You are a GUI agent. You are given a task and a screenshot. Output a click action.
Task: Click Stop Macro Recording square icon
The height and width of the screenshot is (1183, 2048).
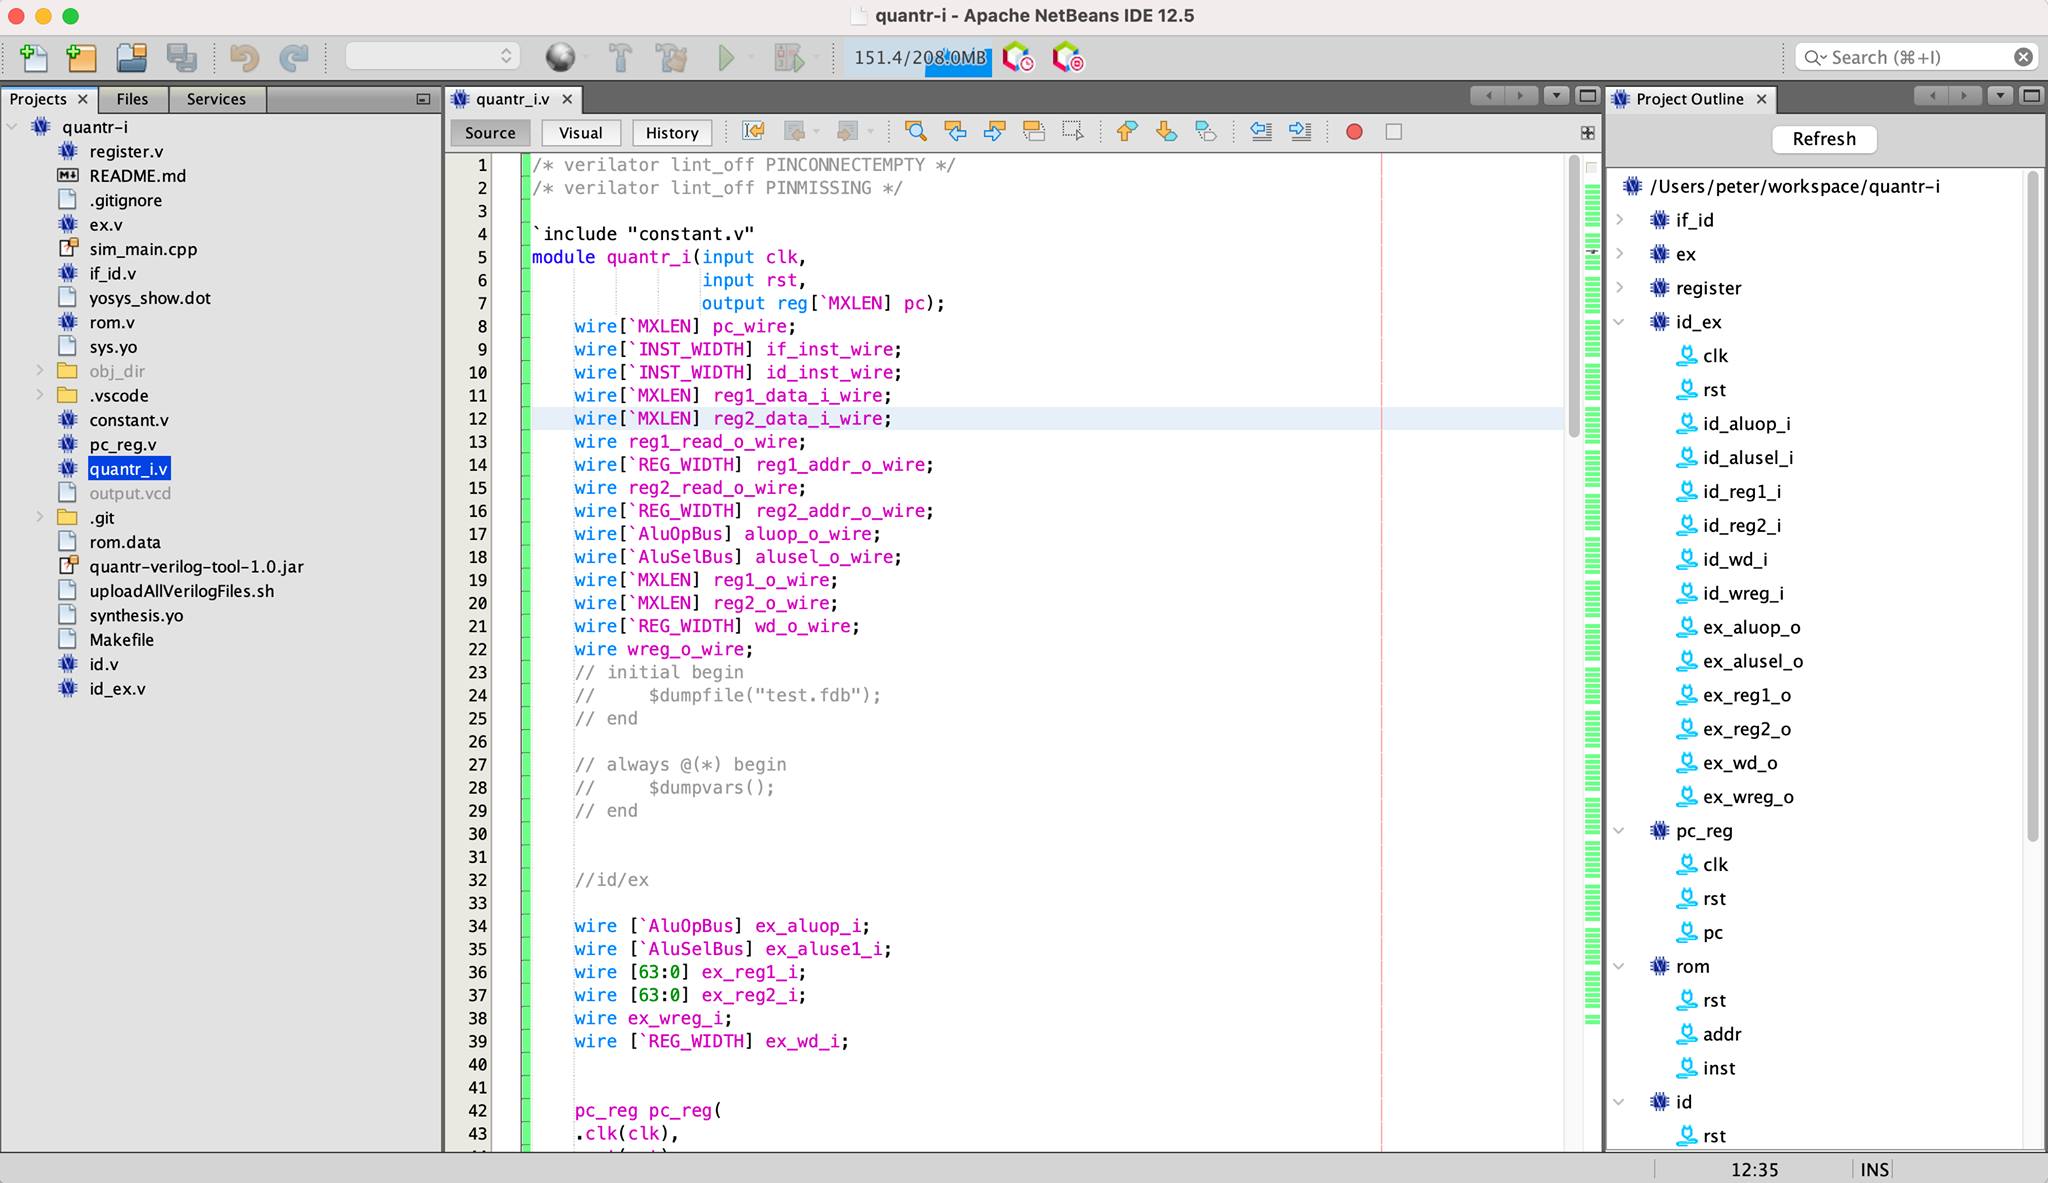(1394, 131)
